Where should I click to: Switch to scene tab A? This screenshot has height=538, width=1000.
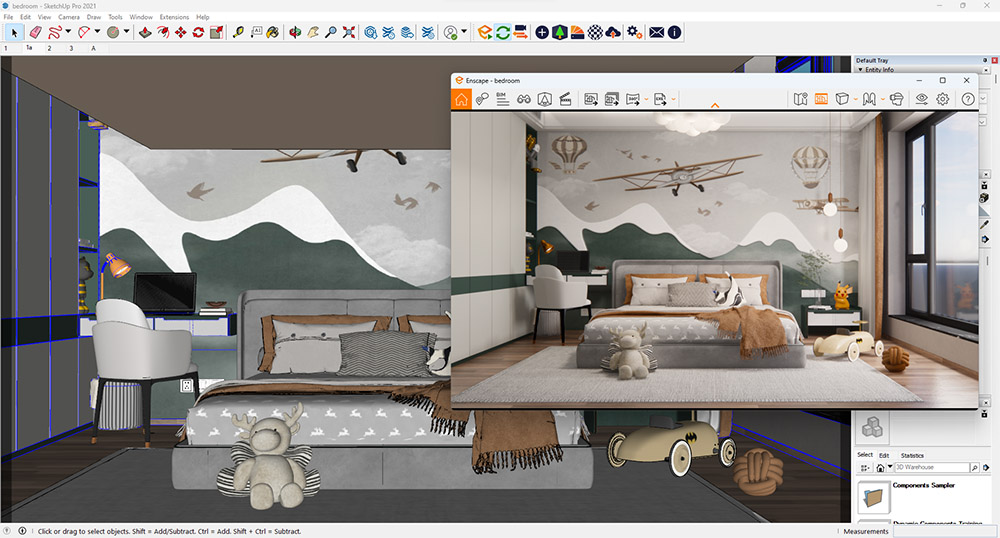click(x=93, y=48)
